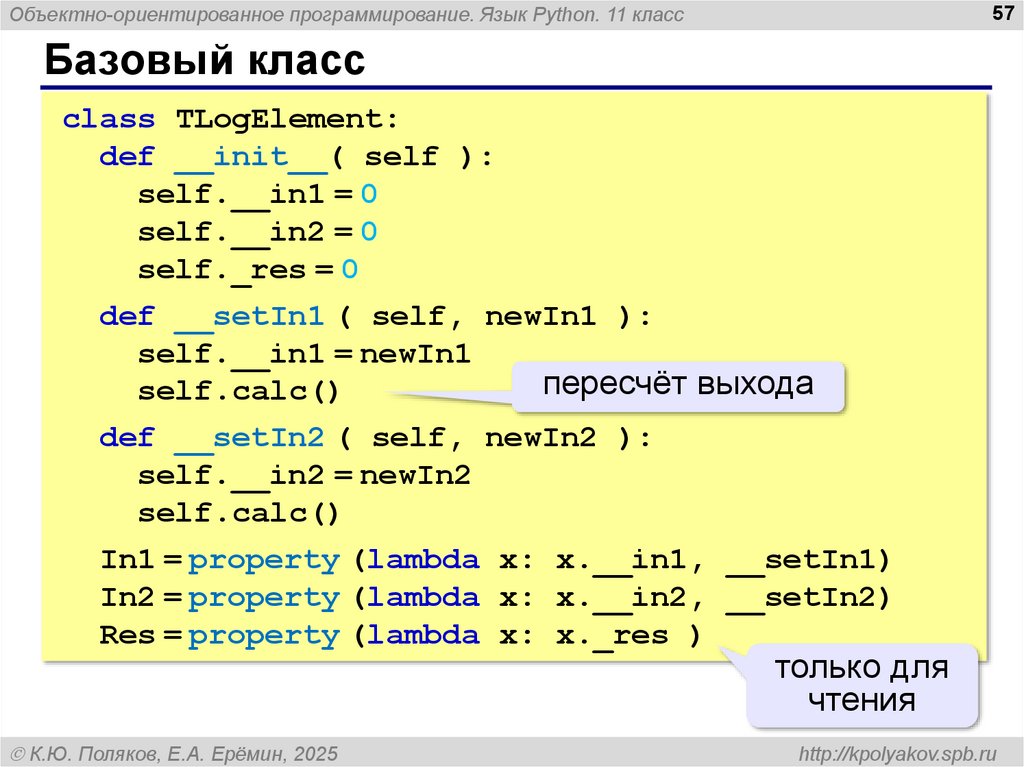Screen dimensions: 1024x767
Task: Select the slide title "Базовый класс"
Action: coord(203,61)
